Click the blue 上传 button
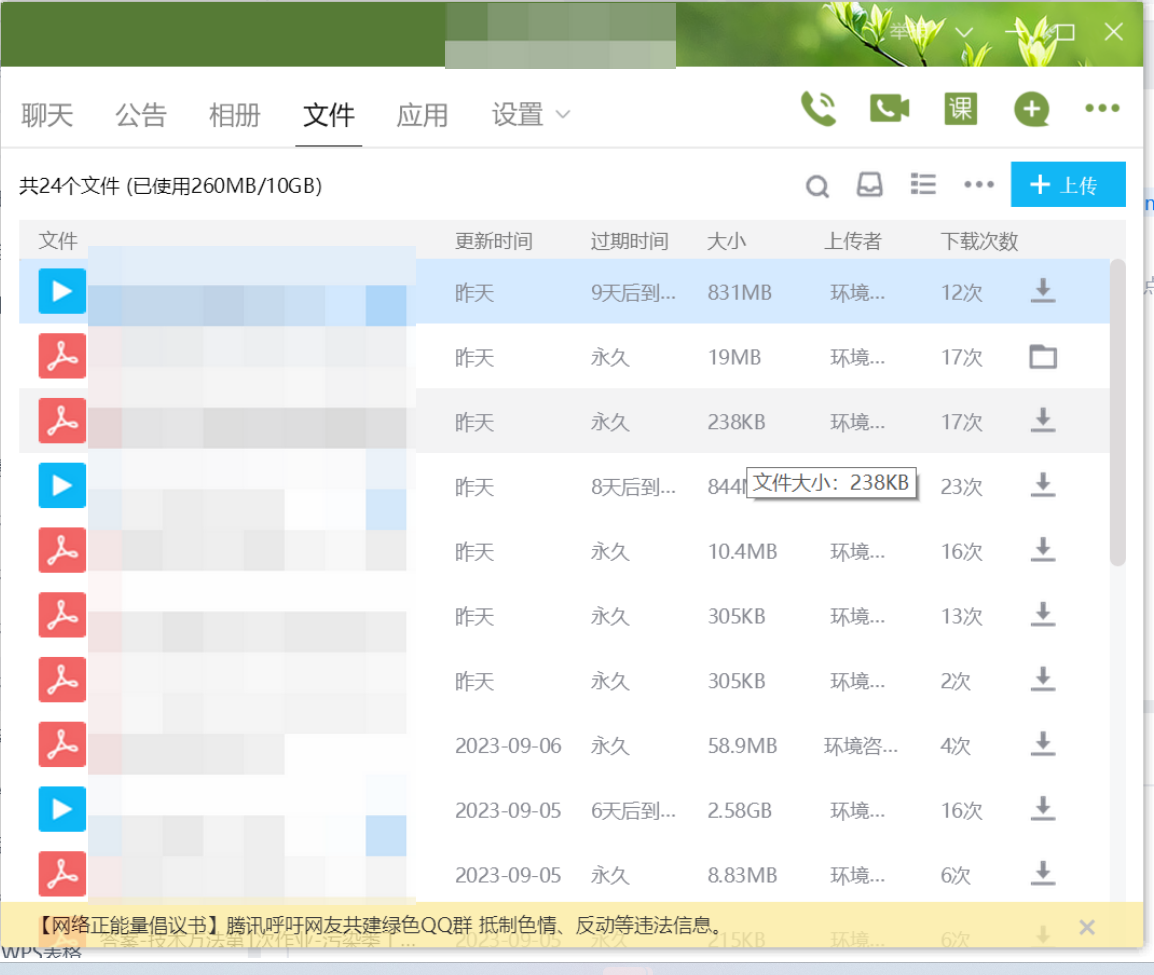1154x975 pixels. (x=1067, y=185)
